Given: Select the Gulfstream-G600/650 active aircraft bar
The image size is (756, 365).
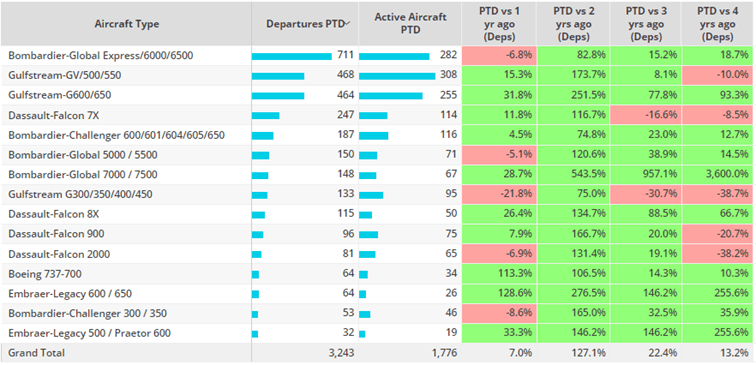Looking at the screenshot, I should (391, 95).
